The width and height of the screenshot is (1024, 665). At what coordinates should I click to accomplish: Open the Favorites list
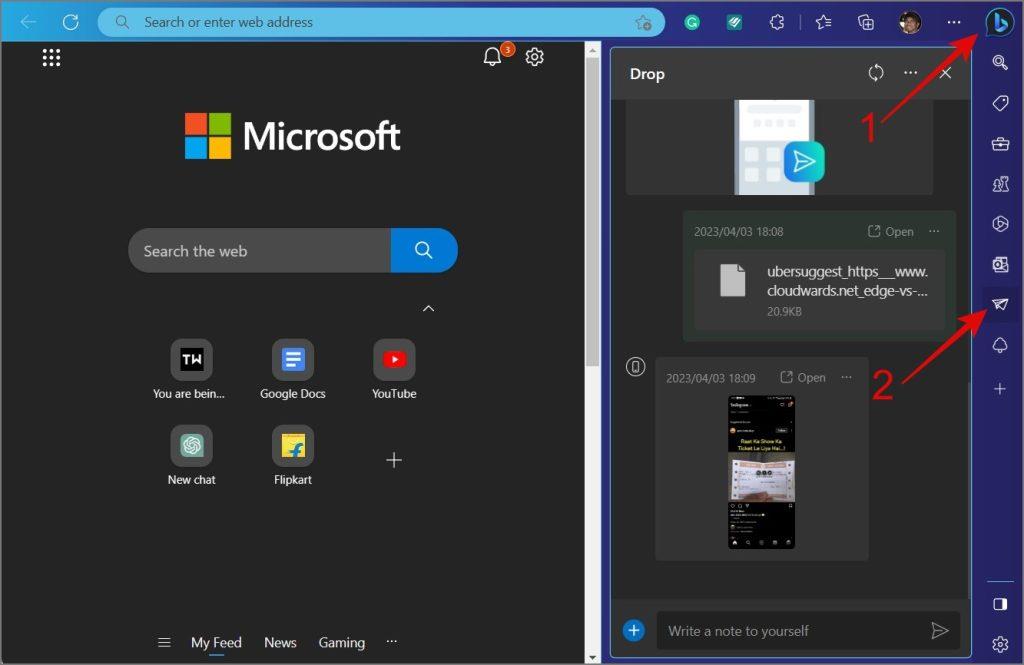point(824,23)
